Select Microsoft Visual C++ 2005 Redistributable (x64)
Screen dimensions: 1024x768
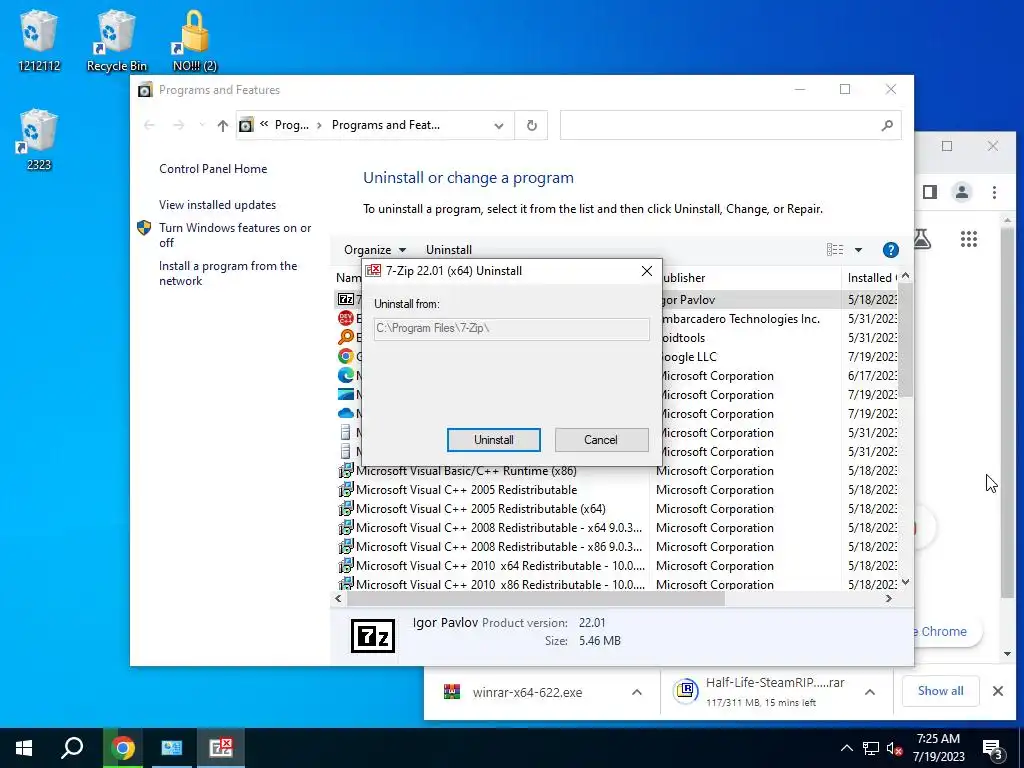pyautogui.click(x=480, y=509)
